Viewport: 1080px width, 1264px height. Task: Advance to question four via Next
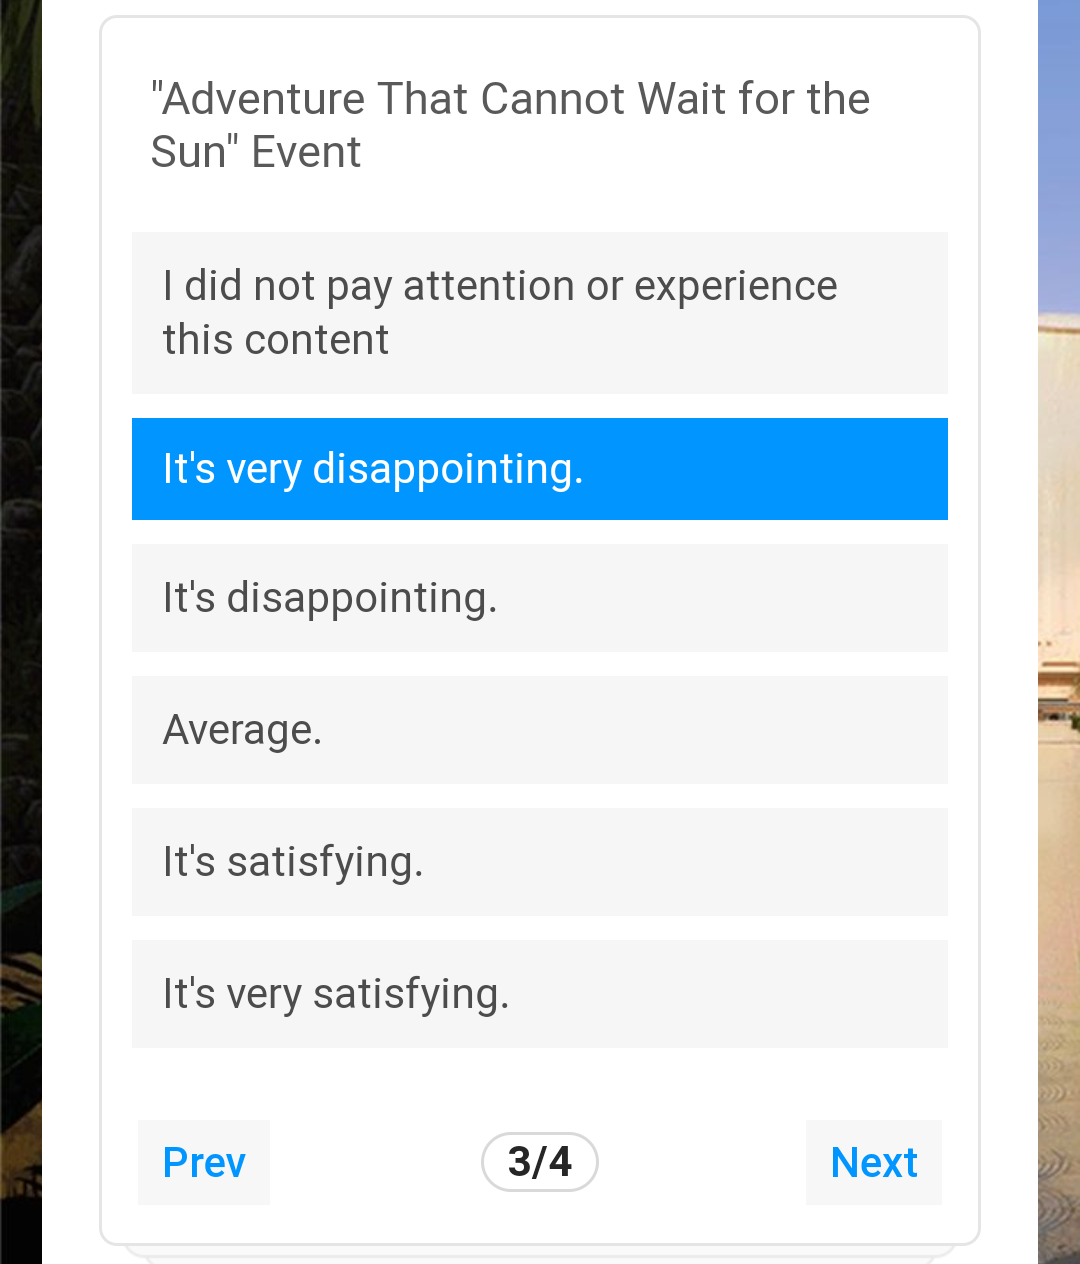(x=874, y=1162)
